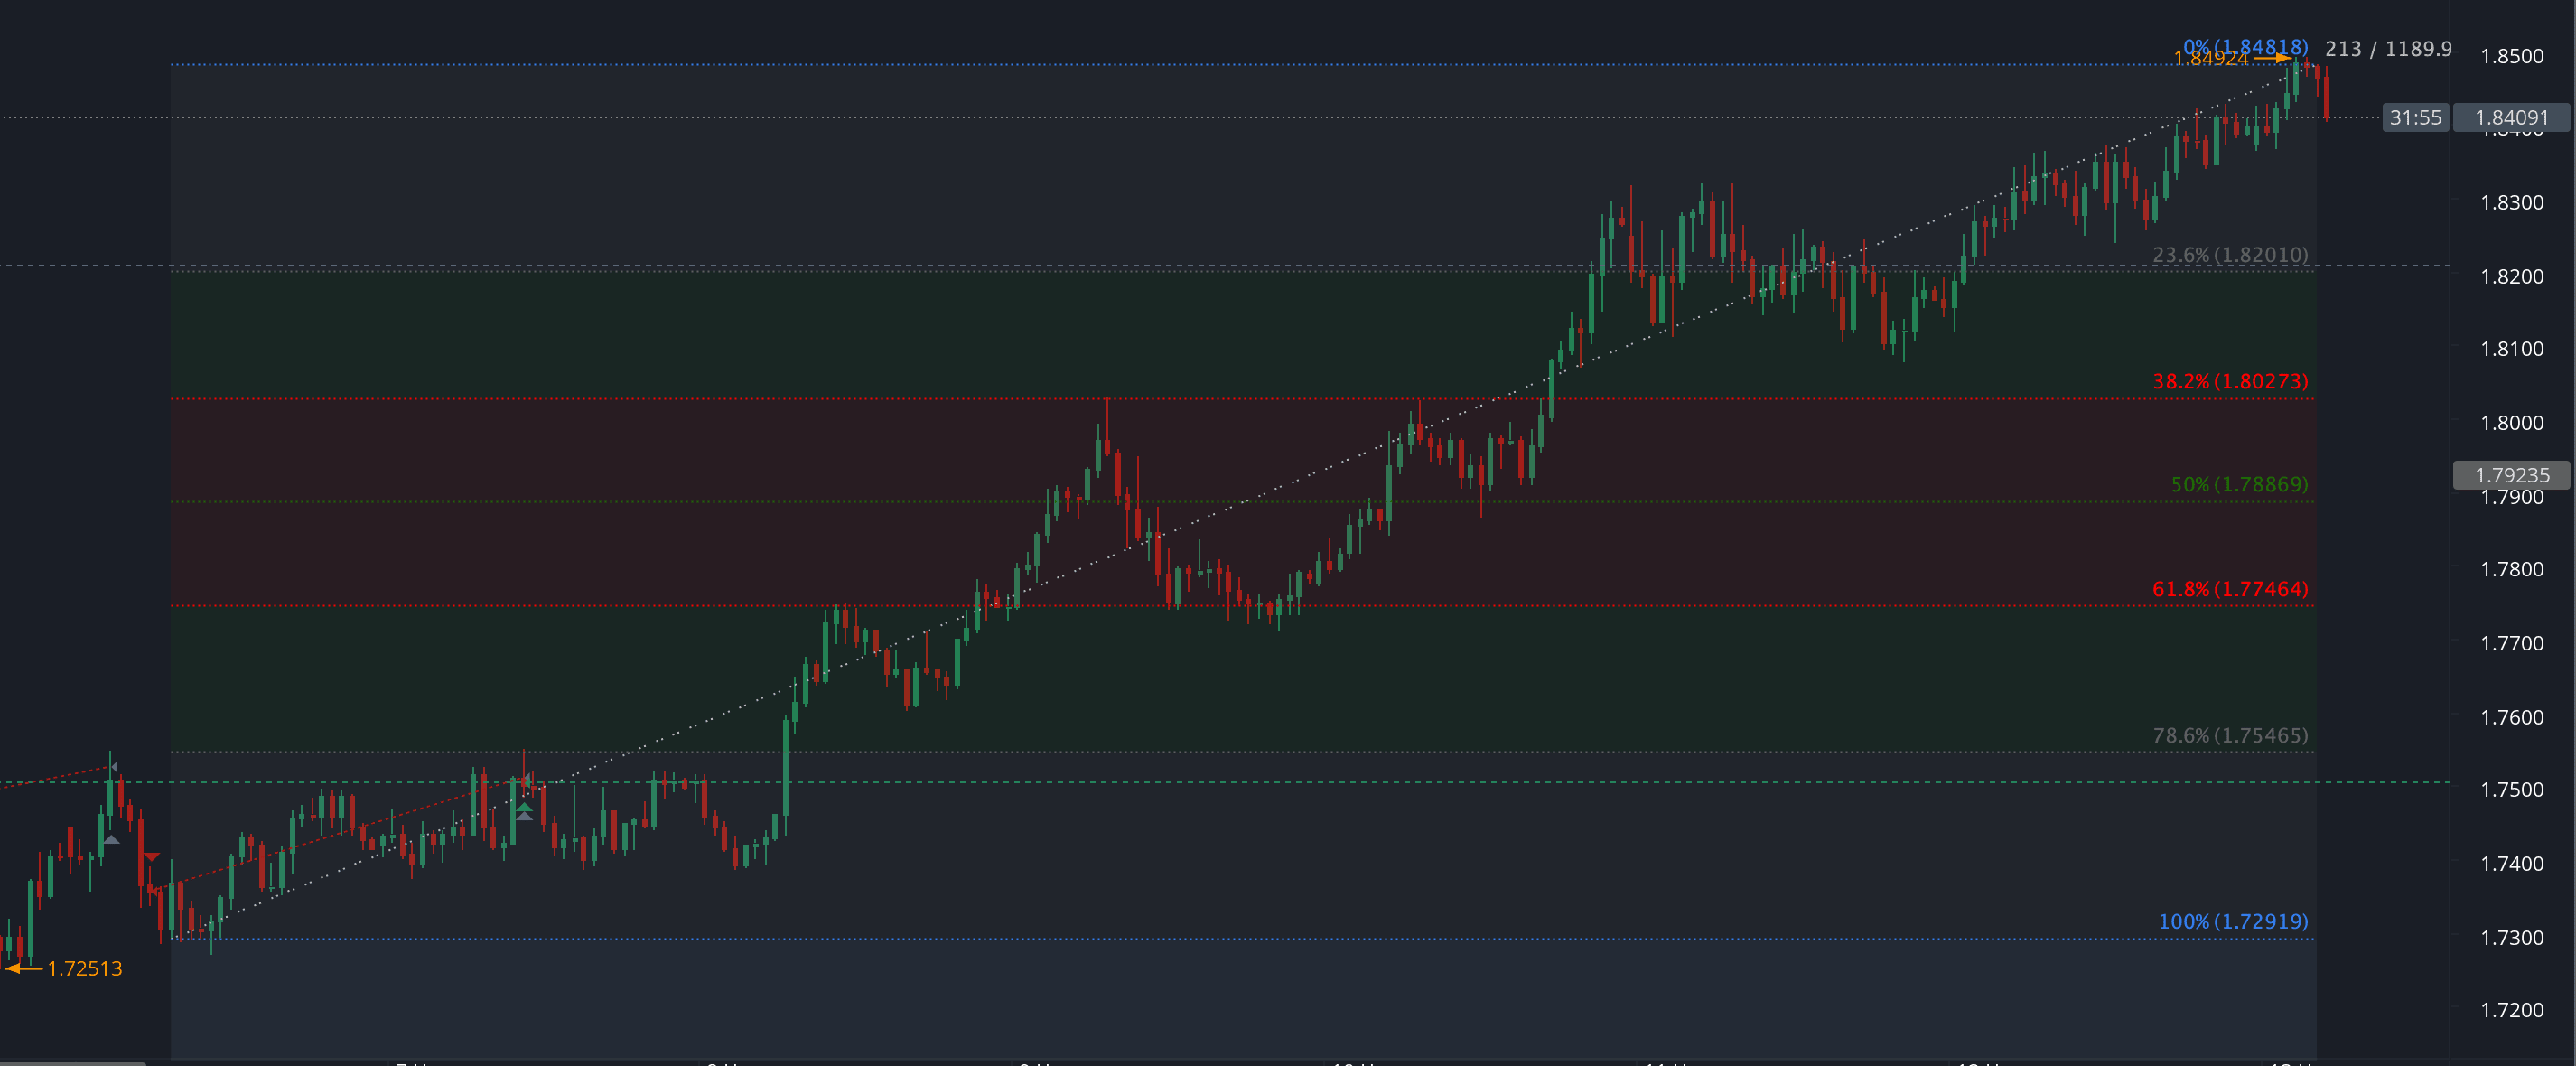This screenshot has width=2576, height=1066.
Task: Click the 1.8300 price axis label
Action: (x=2511, y=202)
